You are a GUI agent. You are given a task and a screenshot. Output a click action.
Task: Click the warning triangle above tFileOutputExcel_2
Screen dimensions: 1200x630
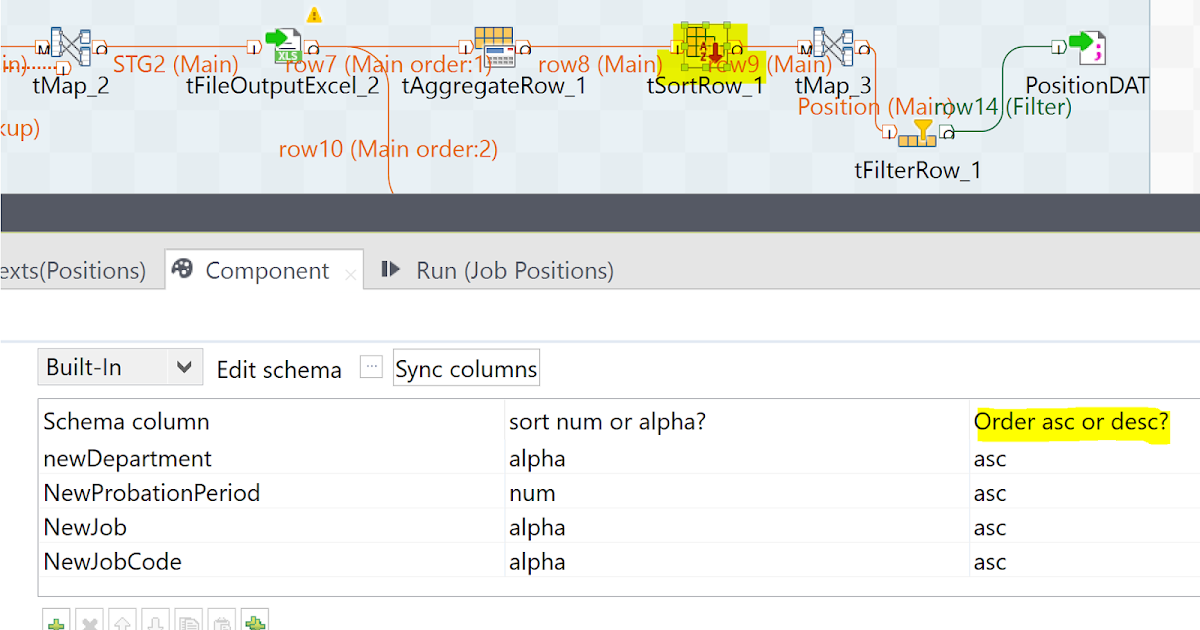(x=315, y=14)
